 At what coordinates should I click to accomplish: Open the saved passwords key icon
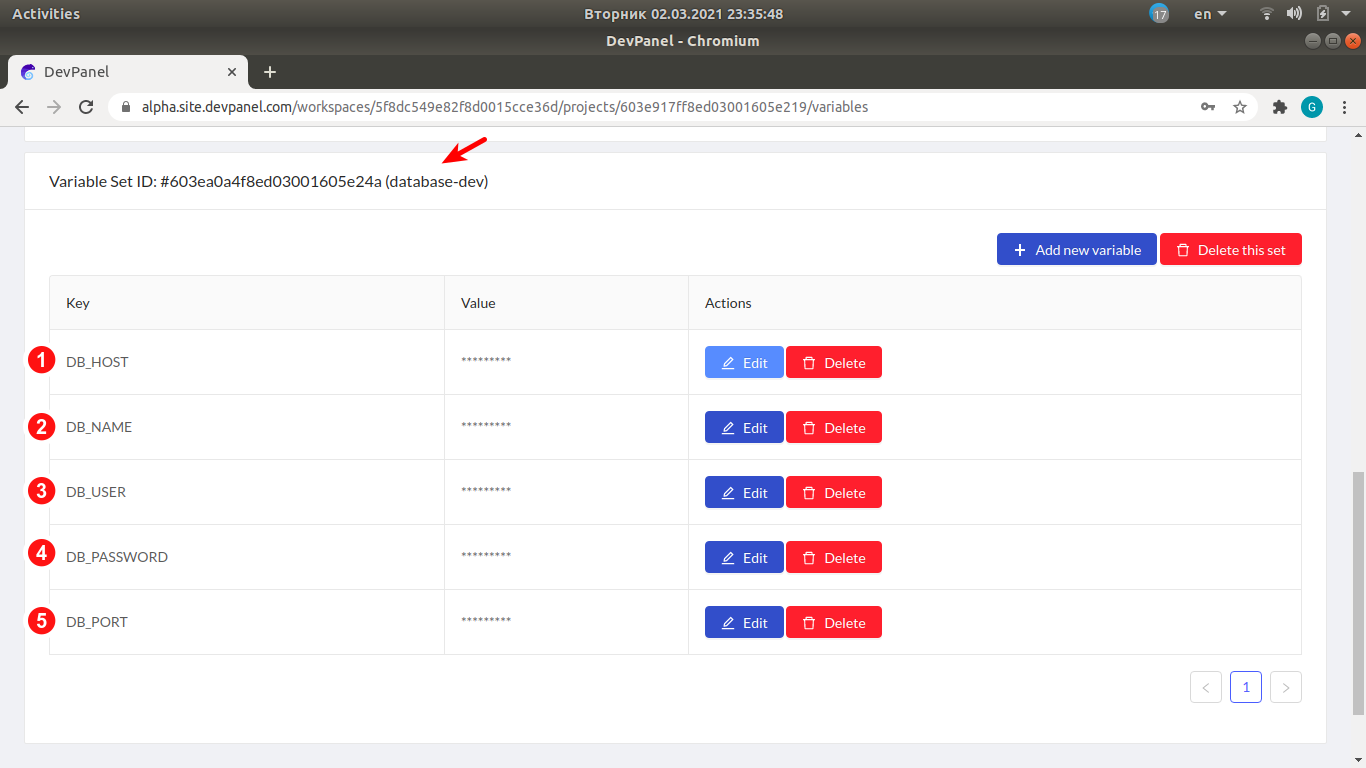1208,107
